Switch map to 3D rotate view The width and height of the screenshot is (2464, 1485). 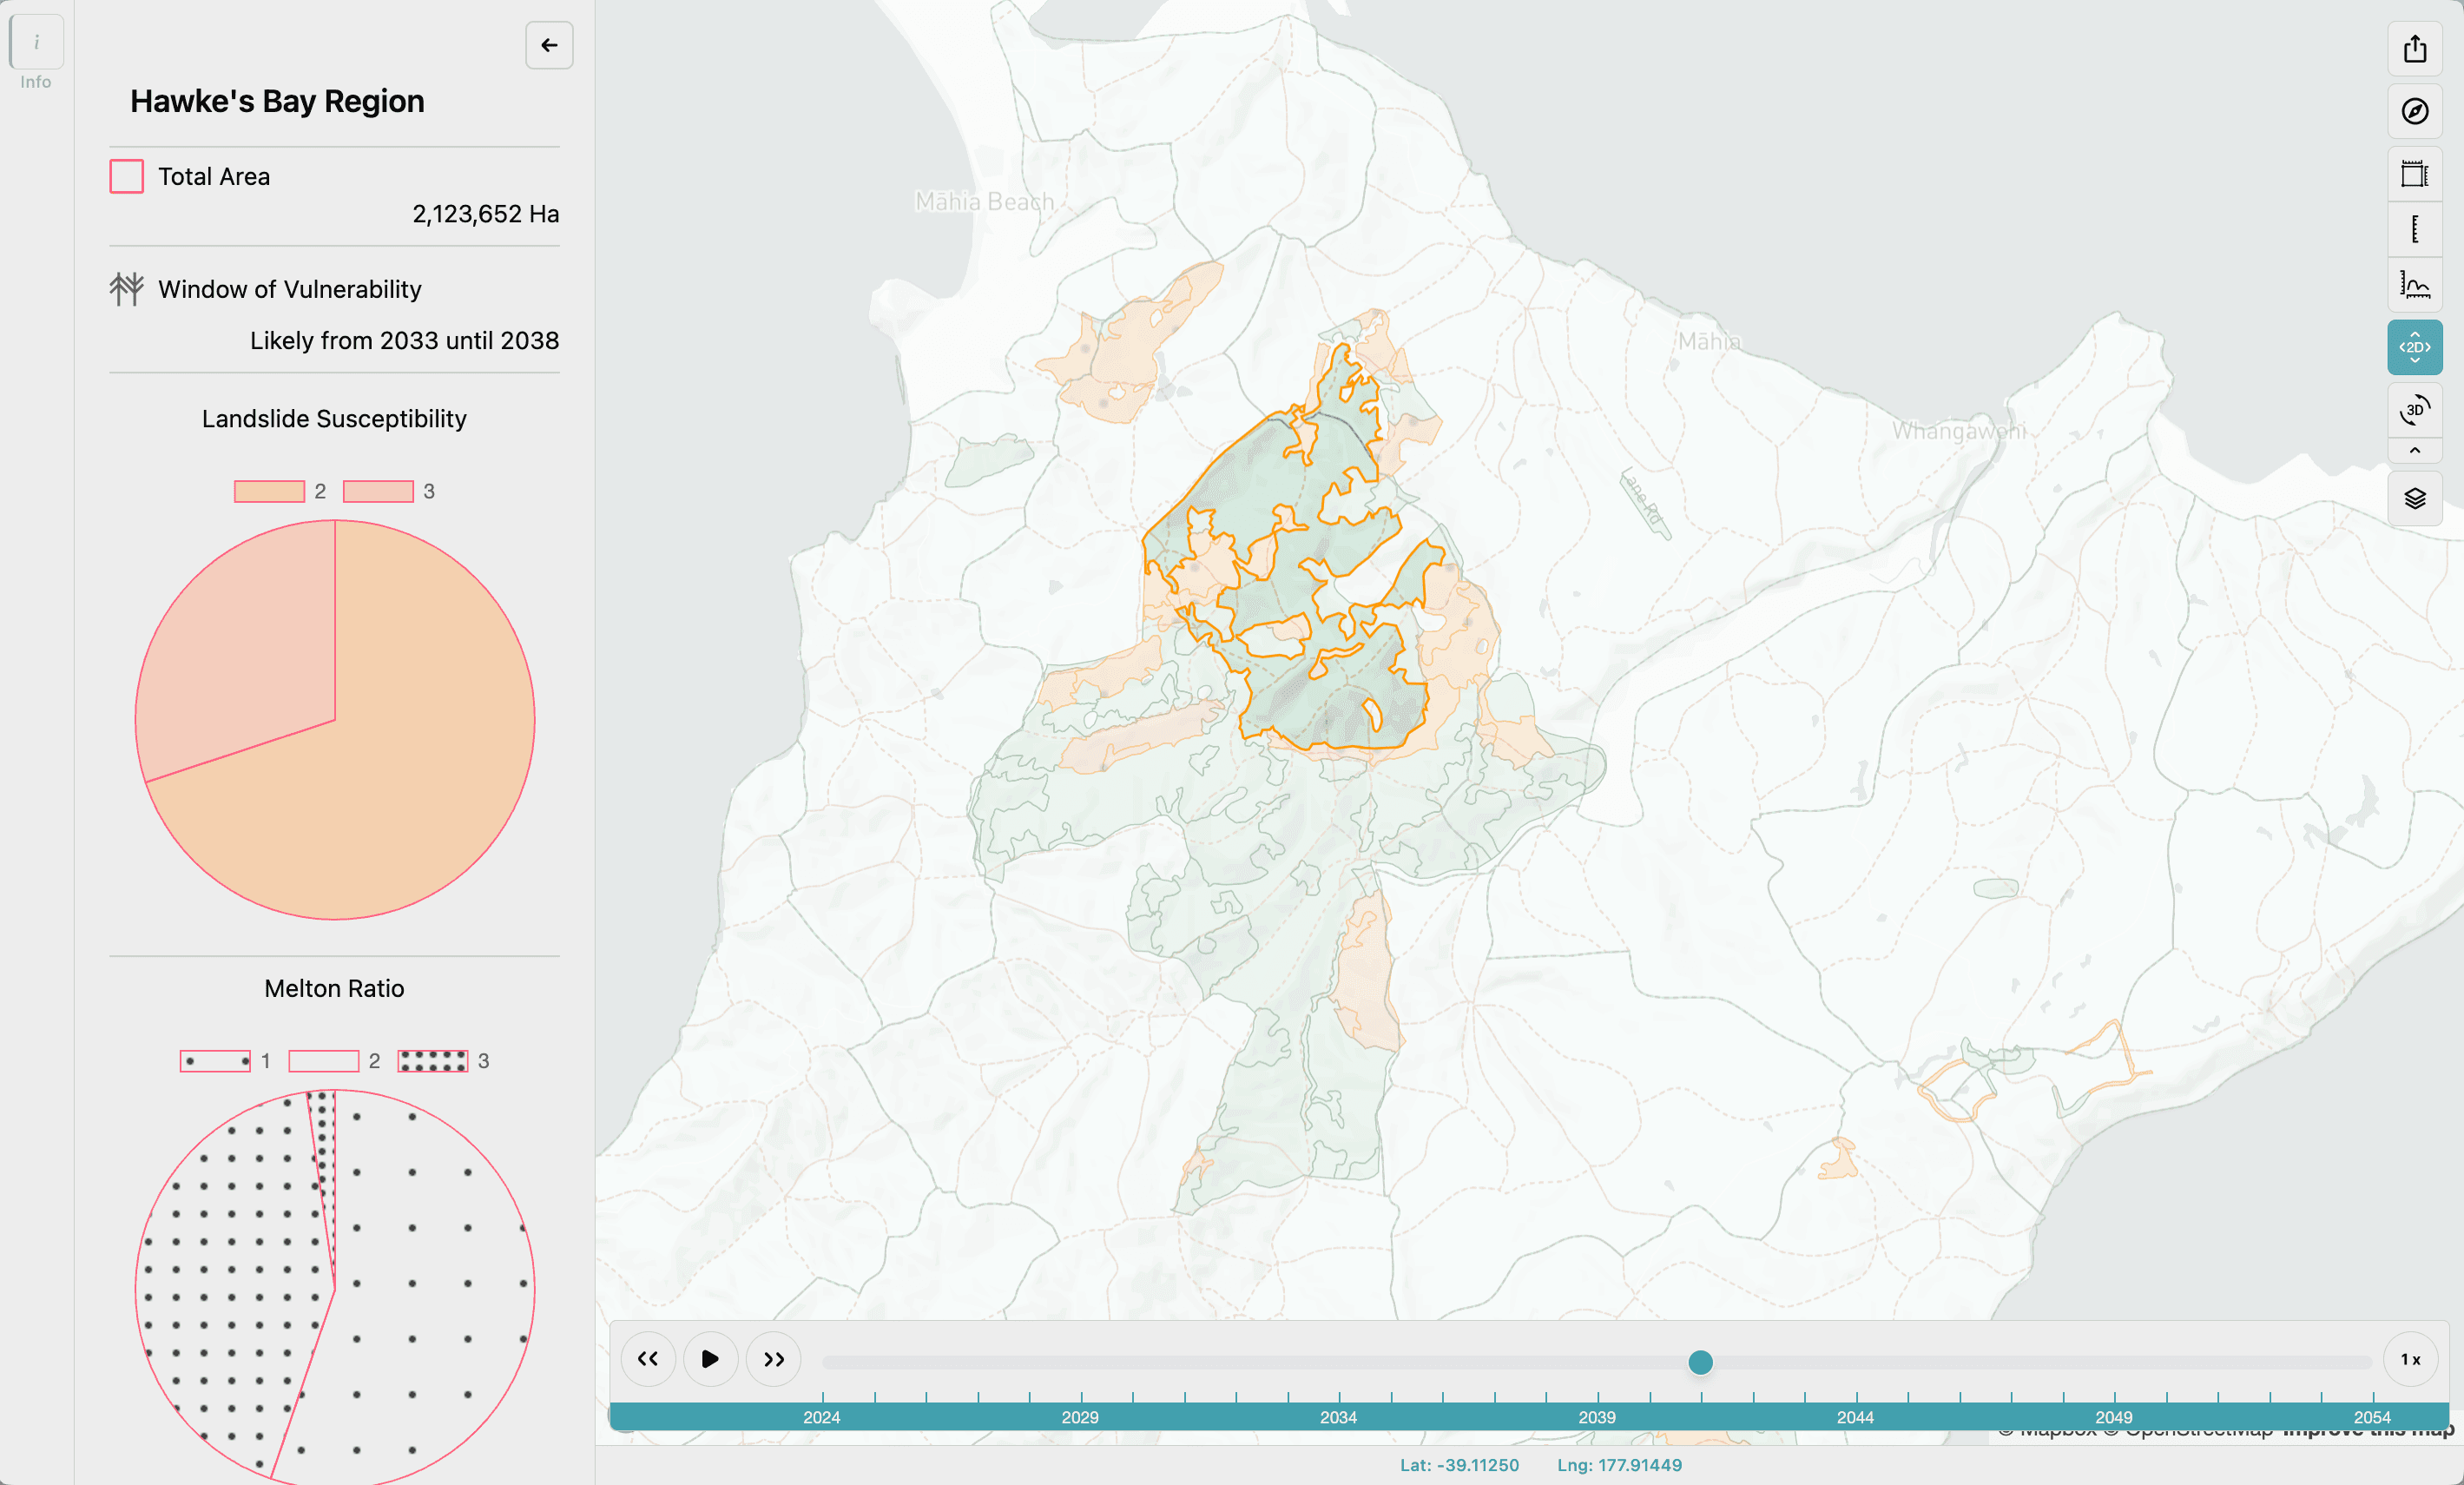[2414, 410]
